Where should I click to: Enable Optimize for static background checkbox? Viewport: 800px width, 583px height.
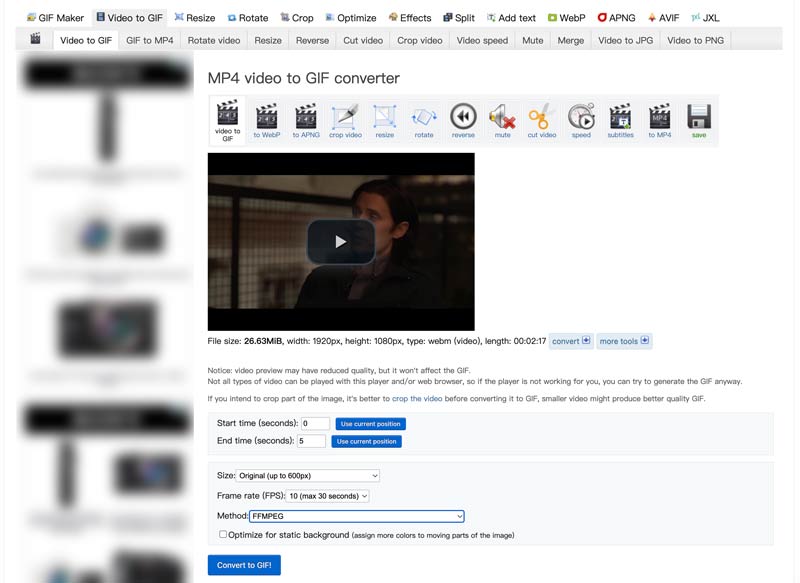coord(223,534)
